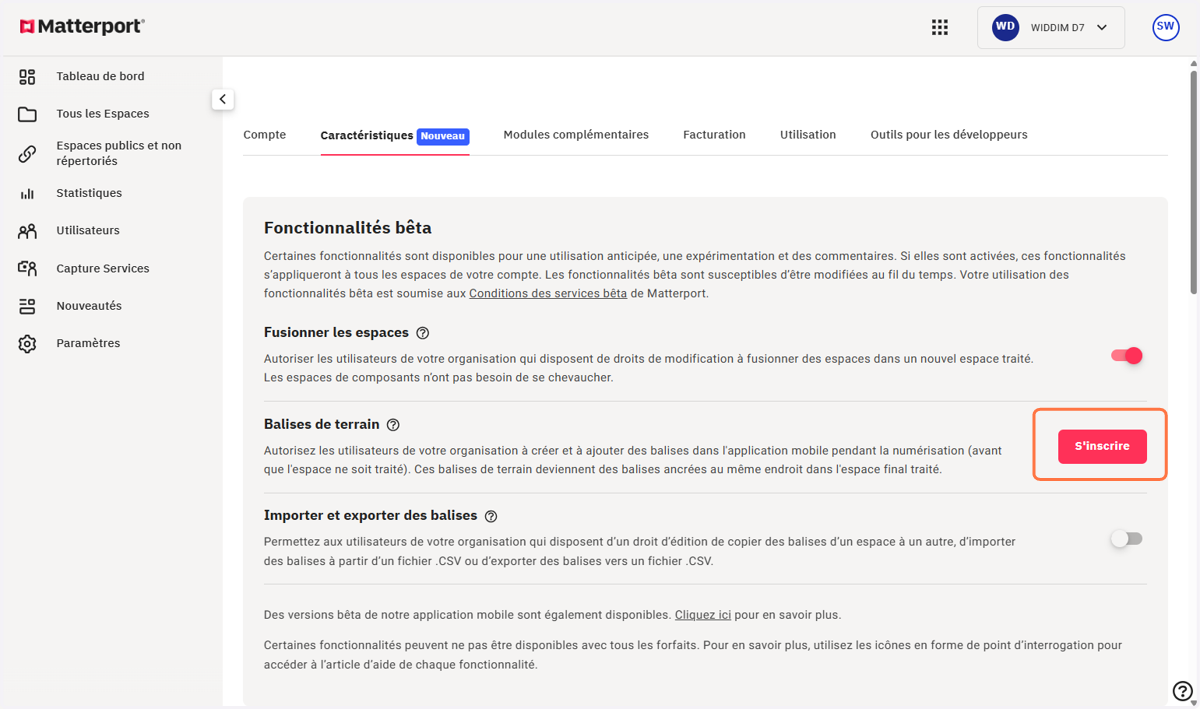Viewport: 1200px width, 709px height.
Task: Open Tableau de bord in sidebar
Action: point(100,76)
